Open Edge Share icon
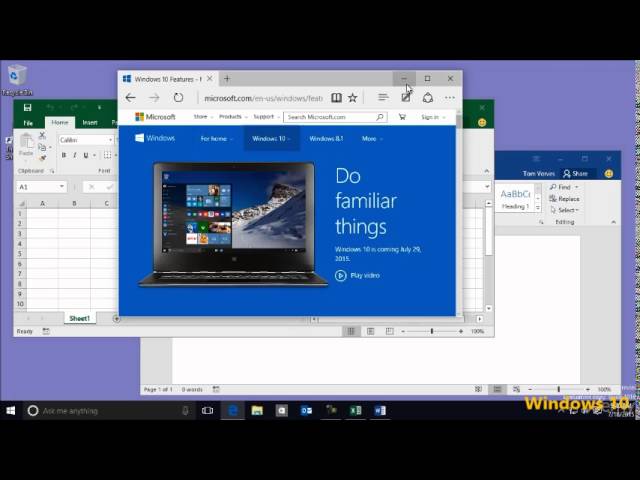Image resolution: width=640 pixels, height=480 pixels. (427, 98)
